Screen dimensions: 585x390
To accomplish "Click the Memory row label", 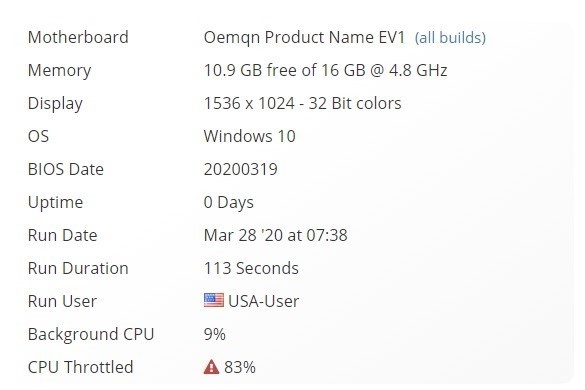I will (59, 71).
